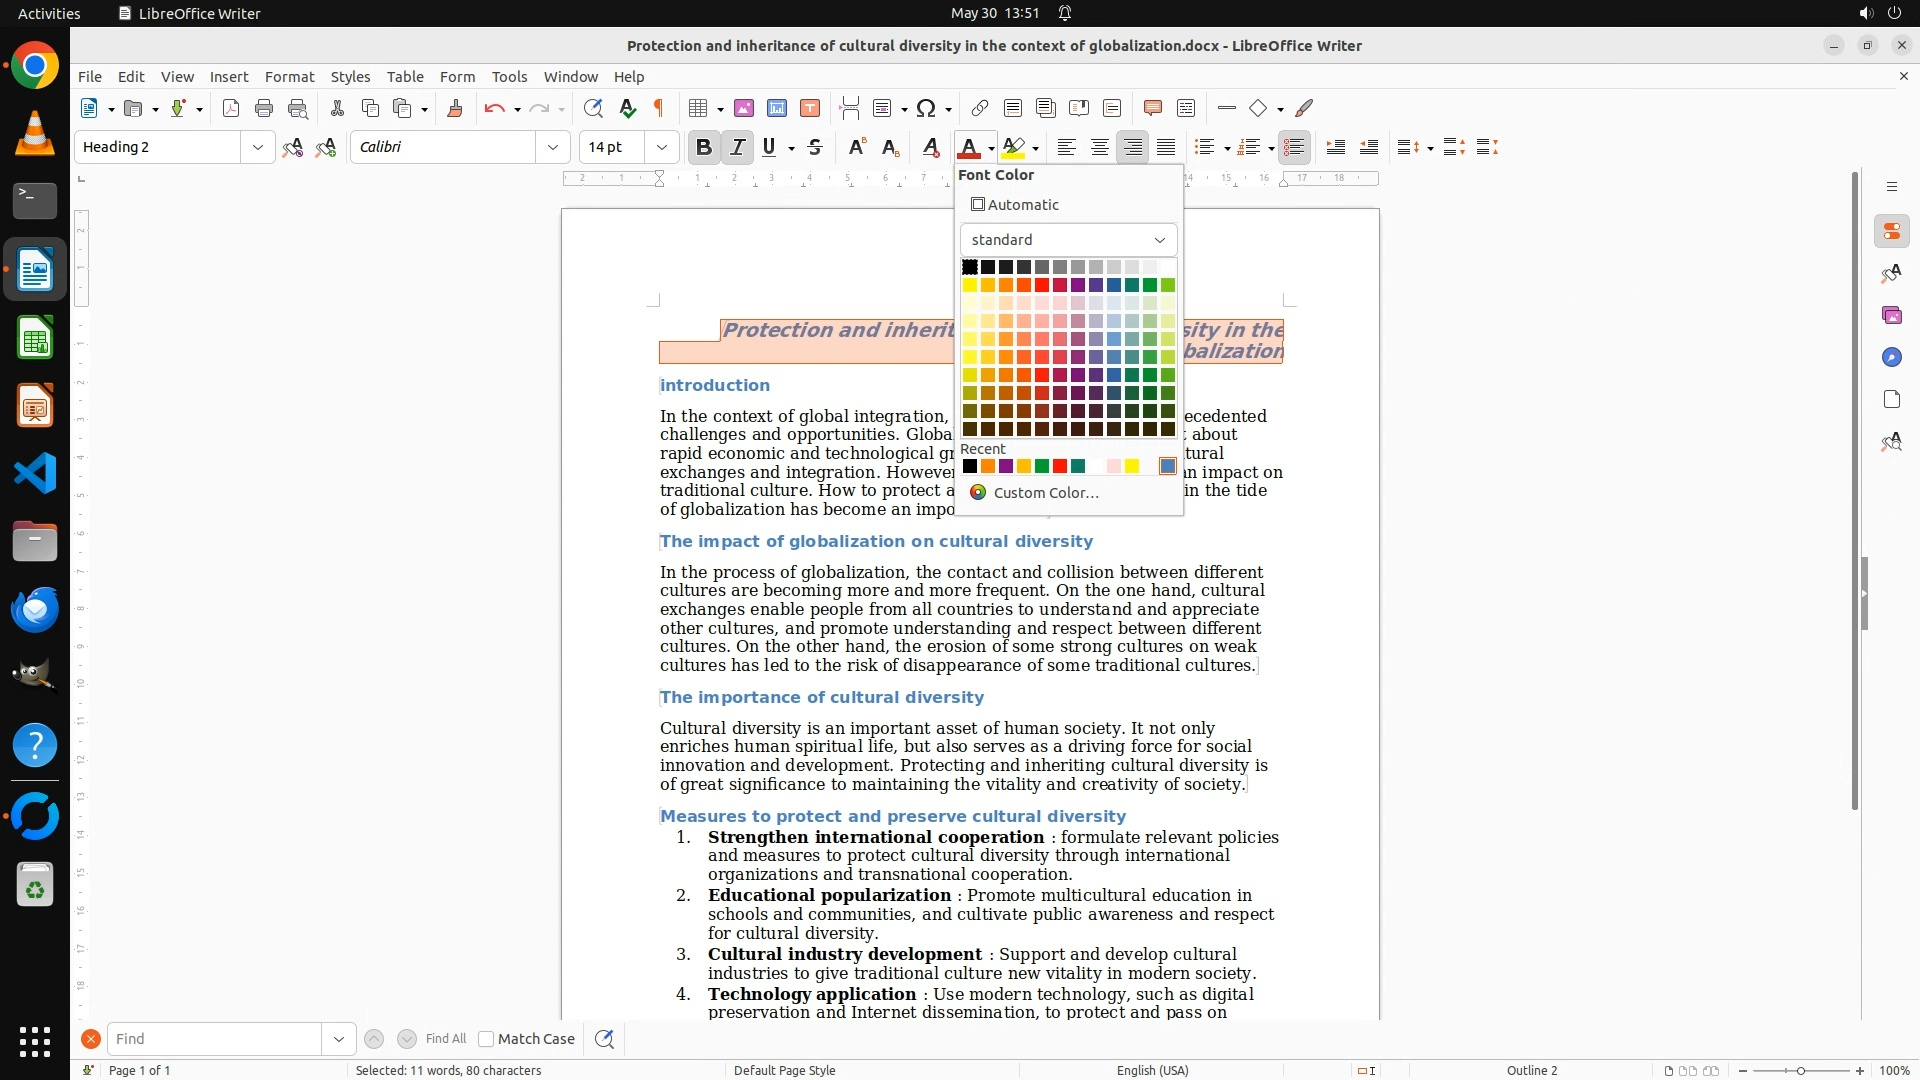1920x1080 pixels.
Task: Enable the Match Case checkbox
Action: pos(486,1039)
